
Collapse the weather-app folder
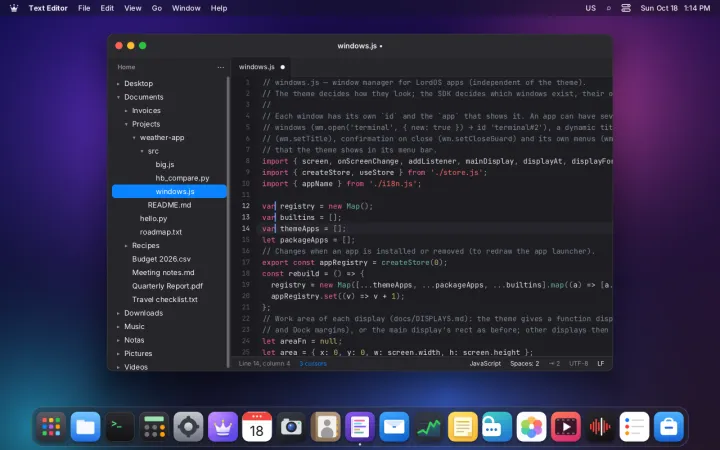click(x=134, y=137)
